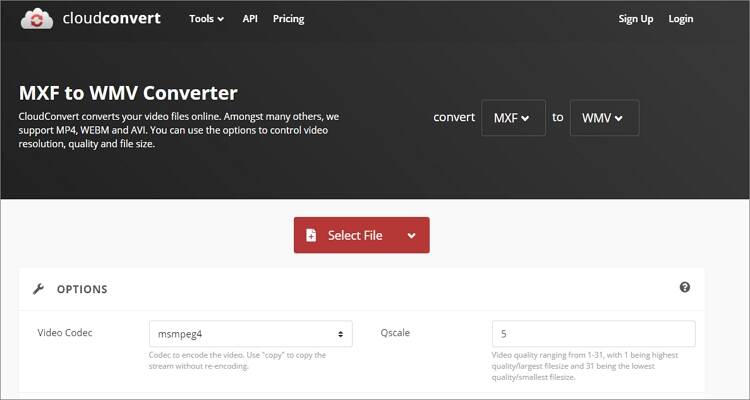
Task: Click the OPTIONS section heading
Action: pos(82,289)
